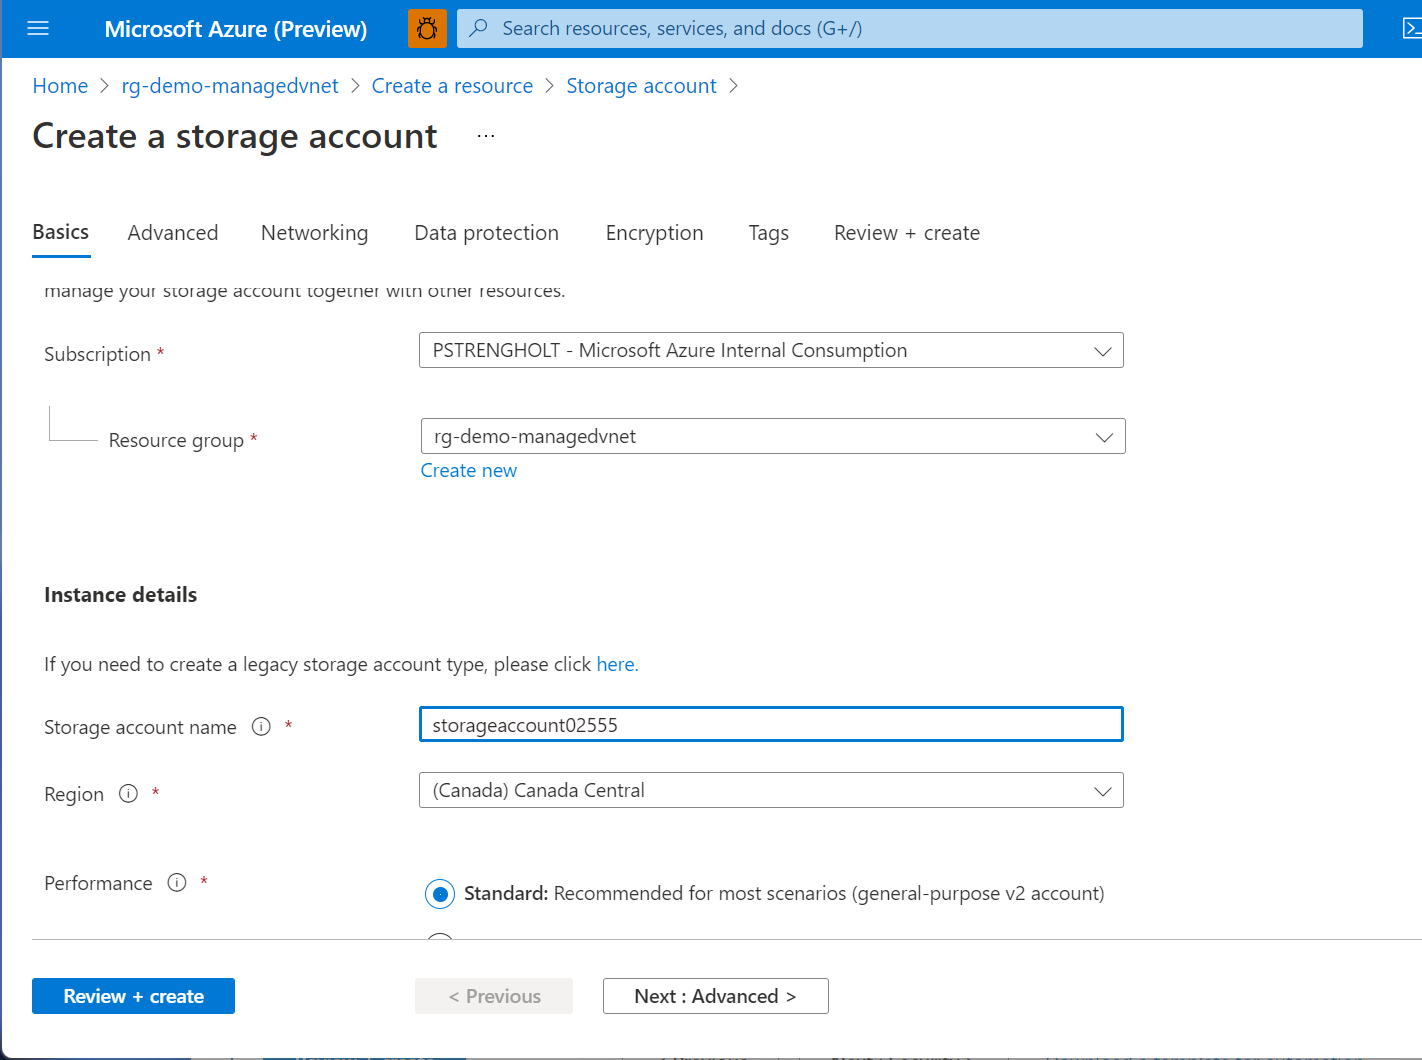Click the blue Review + create button
Screen dimensions: 1422x1060
pyautogui.click(x=133, y=996)
